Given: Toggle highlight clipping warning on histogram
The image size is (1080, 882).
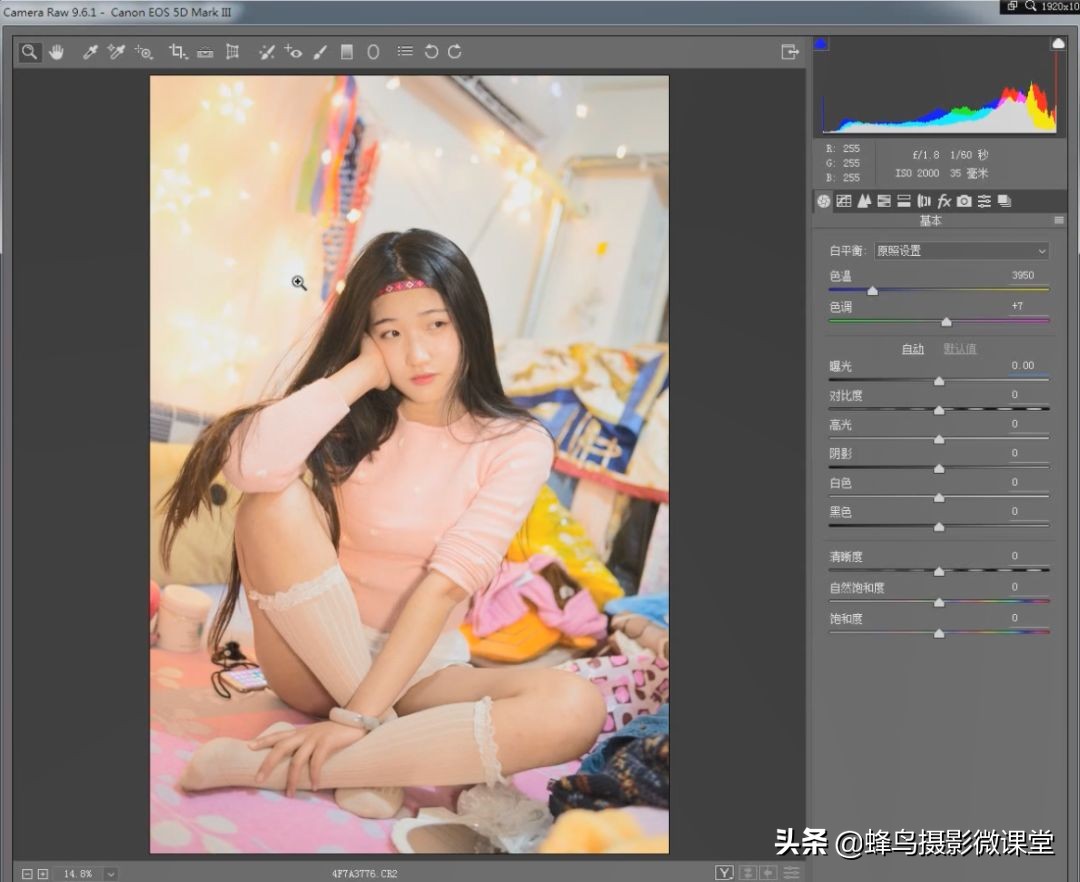Looking at the screenshot, I should [x=1058, y=42].
